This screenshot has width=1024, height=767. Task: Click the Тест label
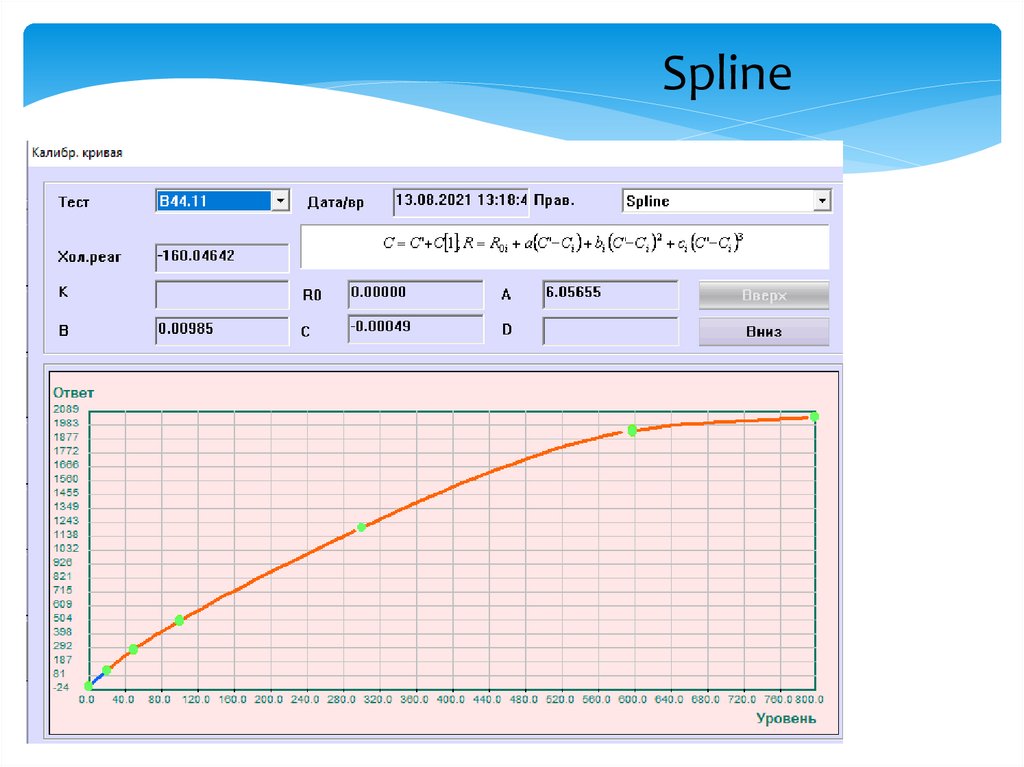(x=74, y=202)
